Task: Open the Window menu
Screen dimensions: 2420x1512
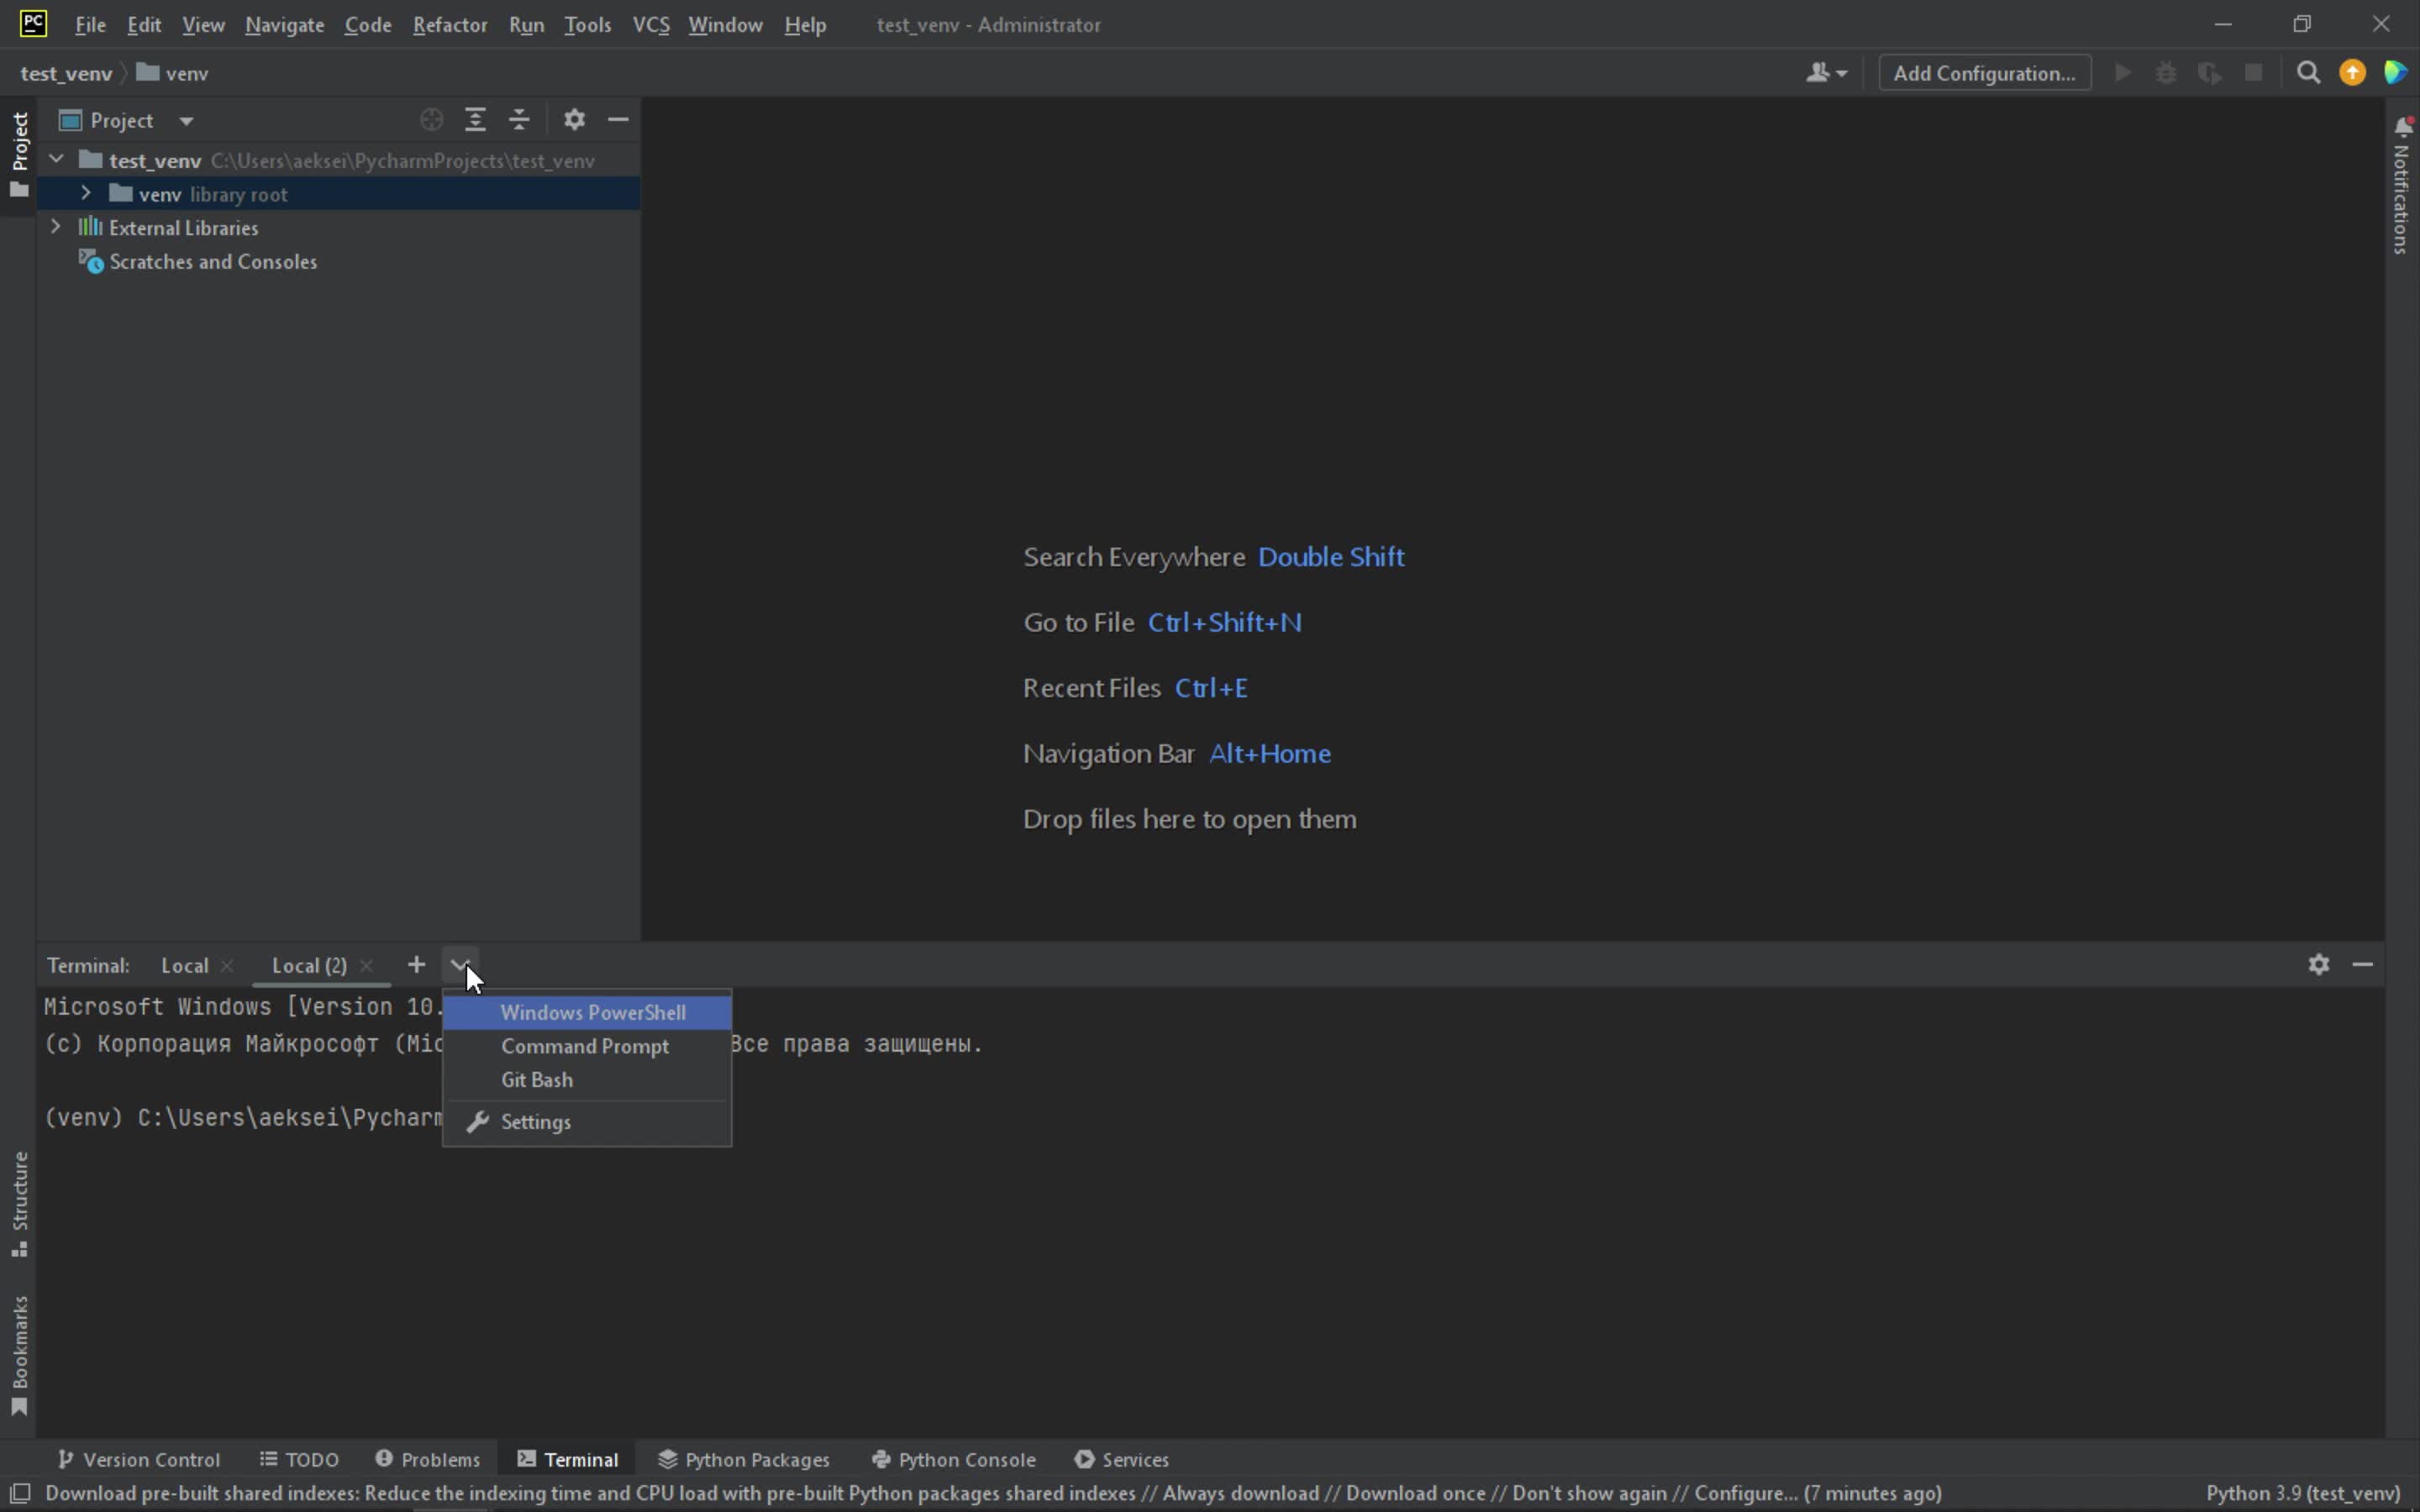Action: [725, 25]
